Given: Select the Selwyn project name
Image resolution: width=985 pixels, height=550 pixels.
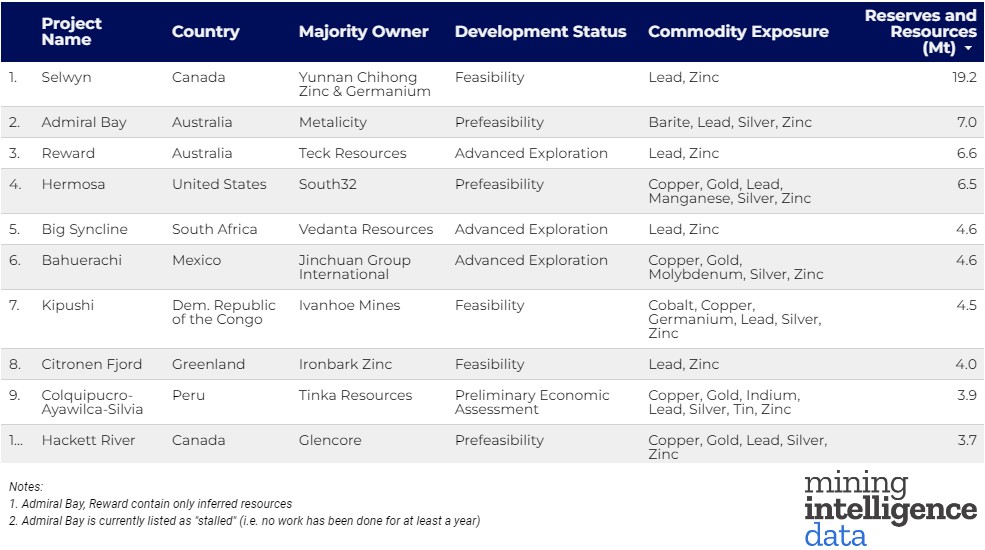Looking at the screenshot, I should (66, 78).
